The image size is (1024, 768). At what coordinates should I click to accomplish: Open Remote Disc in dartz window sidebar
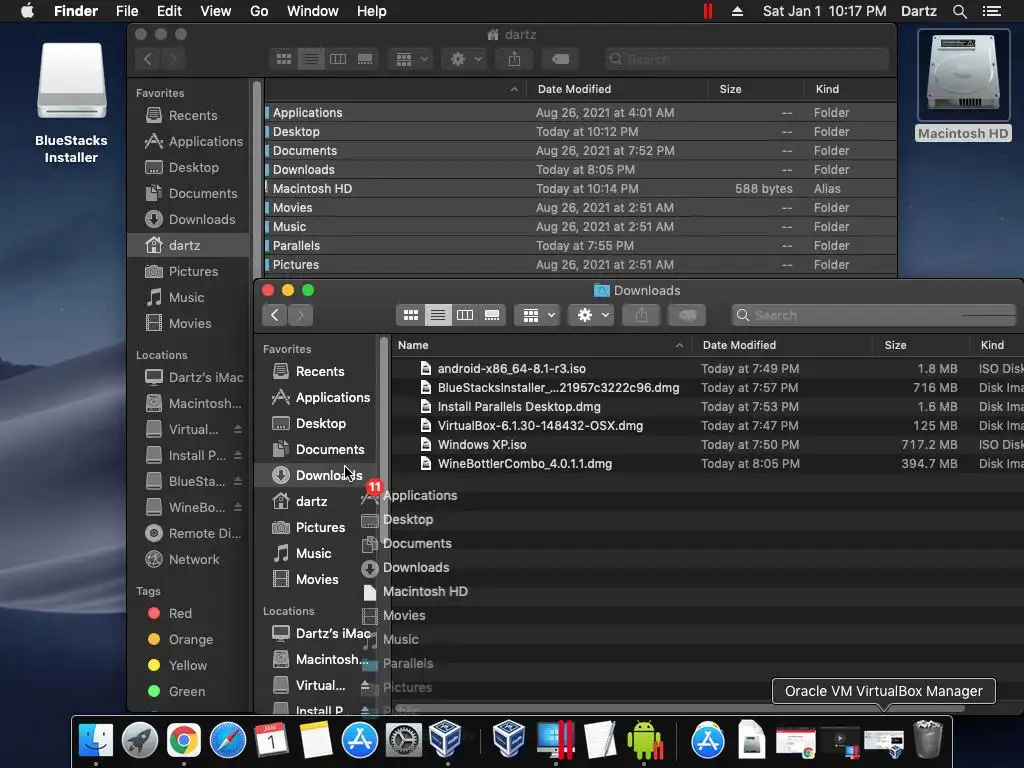(191, 533)
